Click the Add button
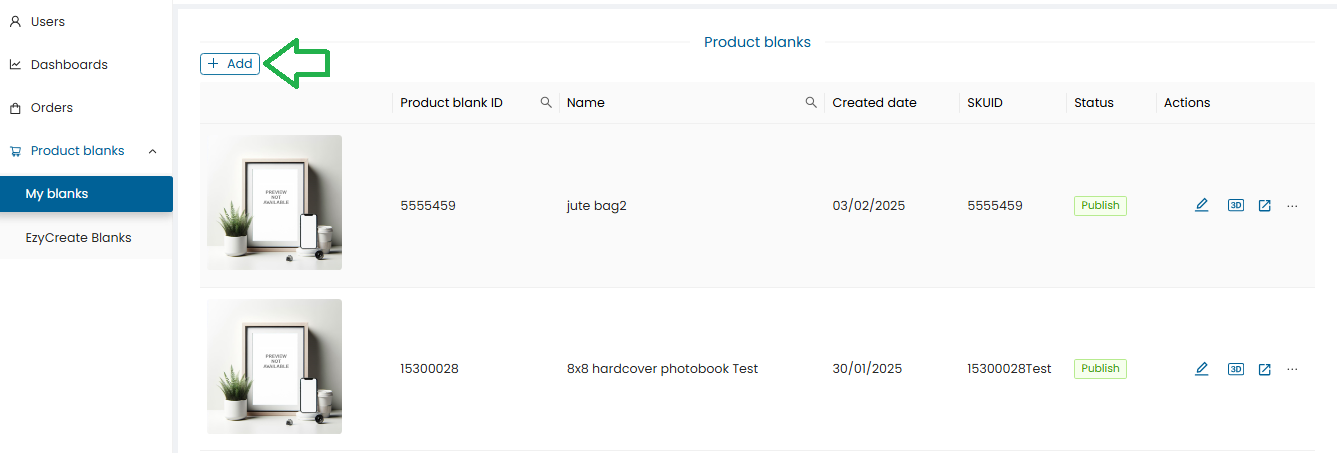This screenshot has height=453, width=1337. (230, 64)
